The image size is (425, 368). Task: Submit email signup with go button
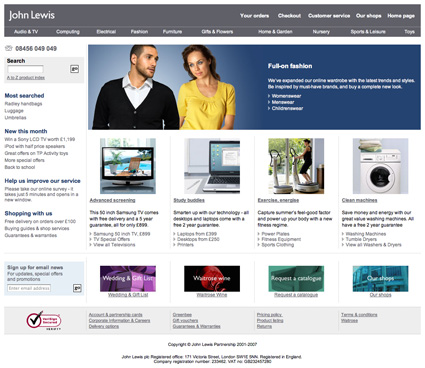pyautogui.click(x=77, y=288)
